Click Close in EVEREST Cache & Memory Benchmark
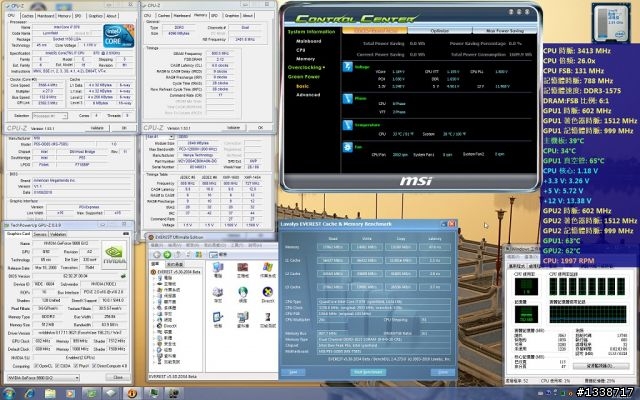Screen dimensions: 640x400 click(x=443, y=372)
